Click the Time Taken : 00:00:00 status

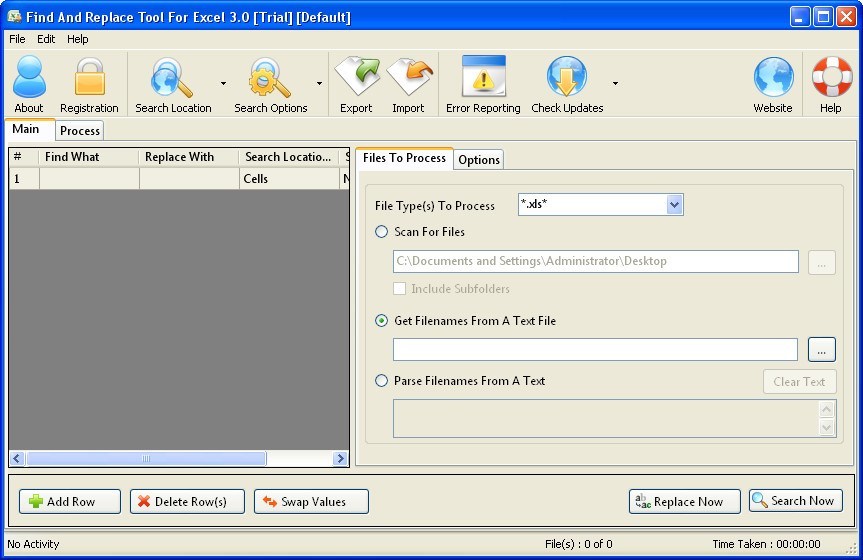pos(766,544)
